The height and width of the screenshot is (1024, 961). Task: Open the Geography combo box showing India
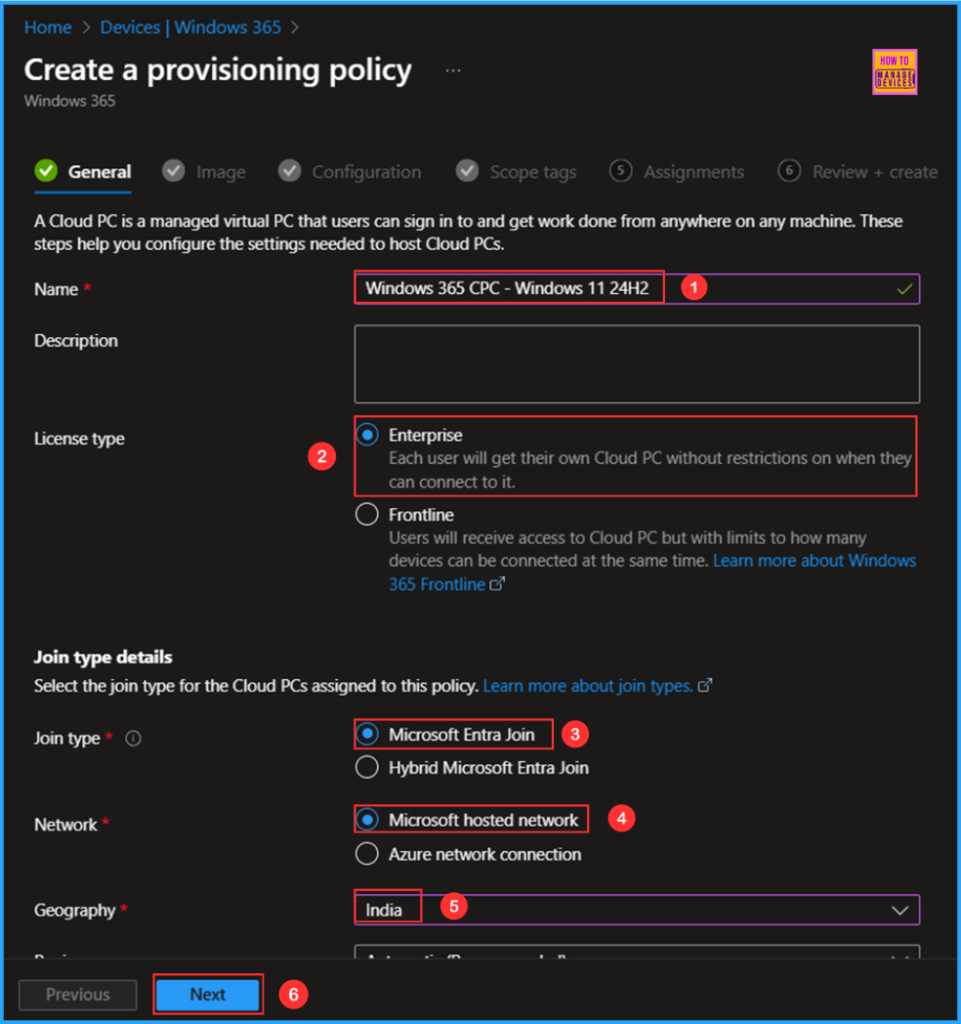coord(637,910)
